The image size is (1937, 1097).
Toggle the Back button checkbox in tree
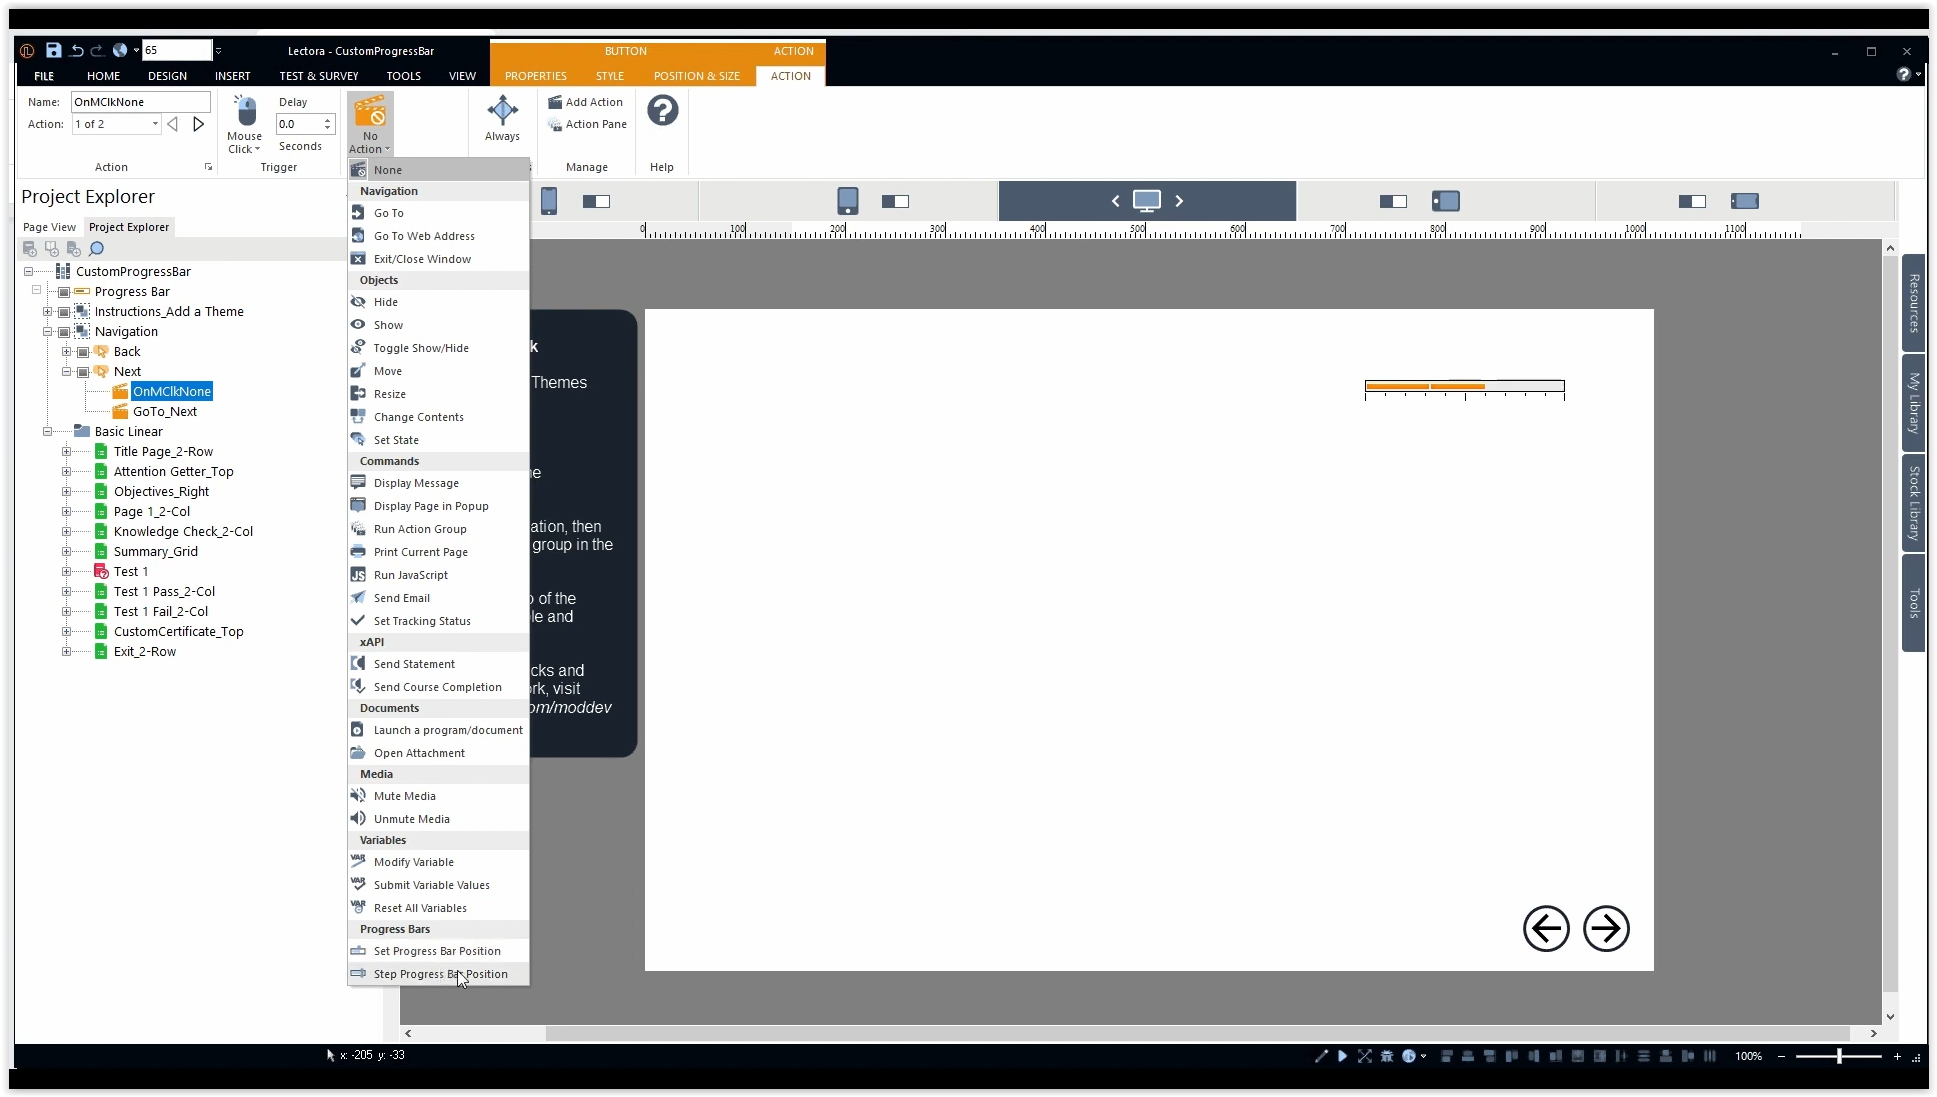tap(83, 352)
